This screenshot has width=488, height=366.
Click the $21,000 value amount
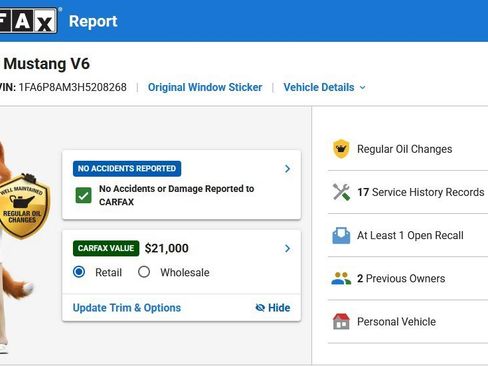[167, 248]
